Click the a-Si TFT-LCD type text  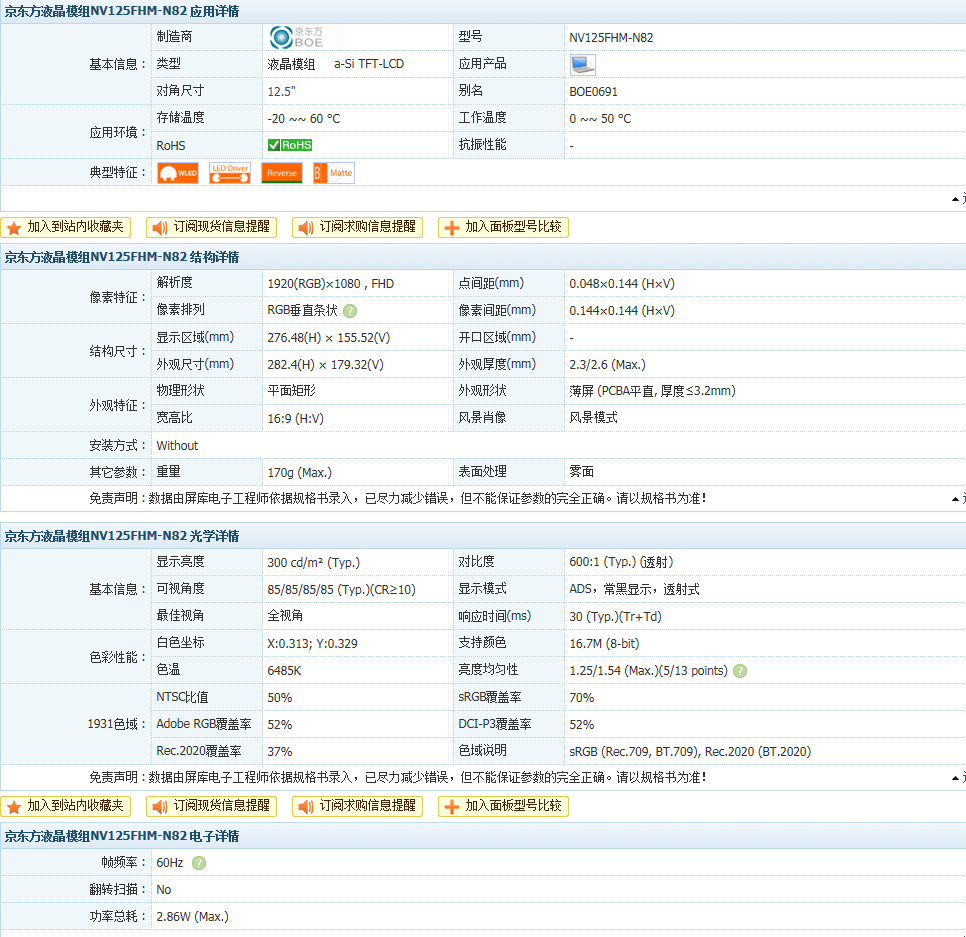pos(369,64)
